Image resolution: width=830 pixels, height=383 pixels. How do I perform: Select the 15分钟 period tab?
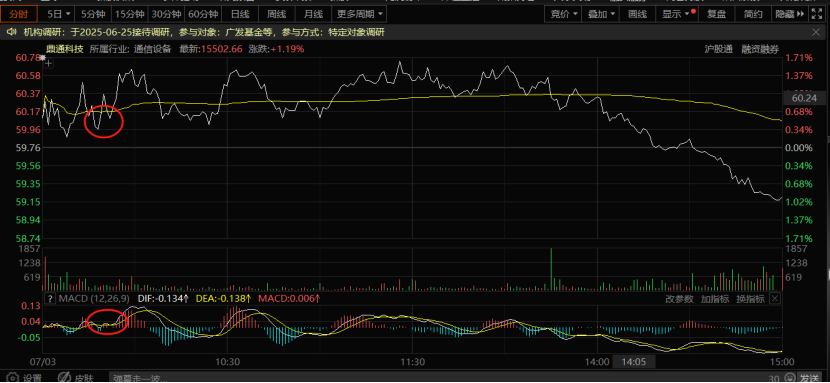click(129, 14)
